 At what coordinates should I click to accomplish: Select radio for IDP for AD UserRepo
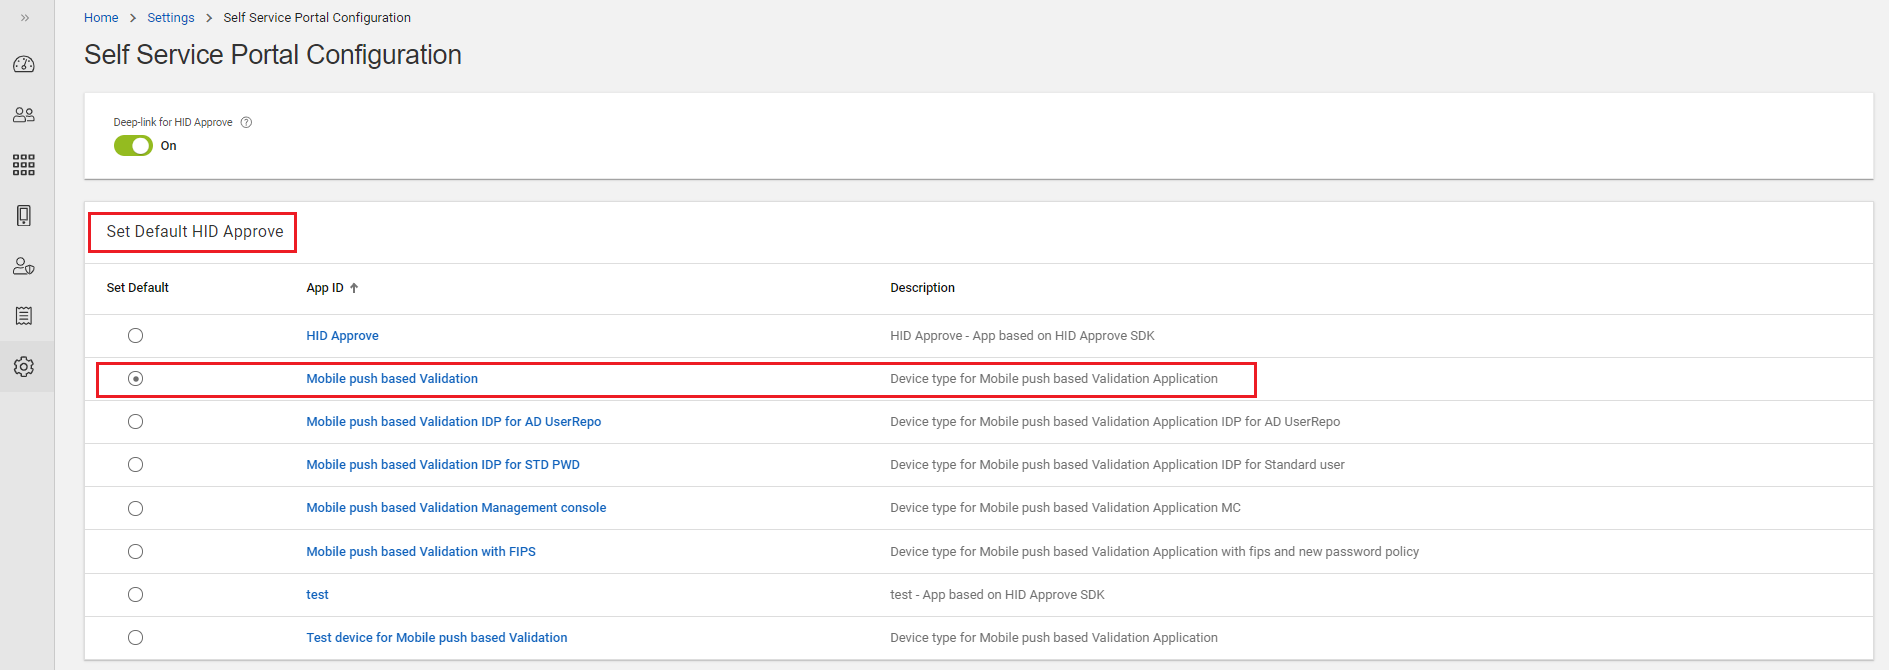coord(136,422)
